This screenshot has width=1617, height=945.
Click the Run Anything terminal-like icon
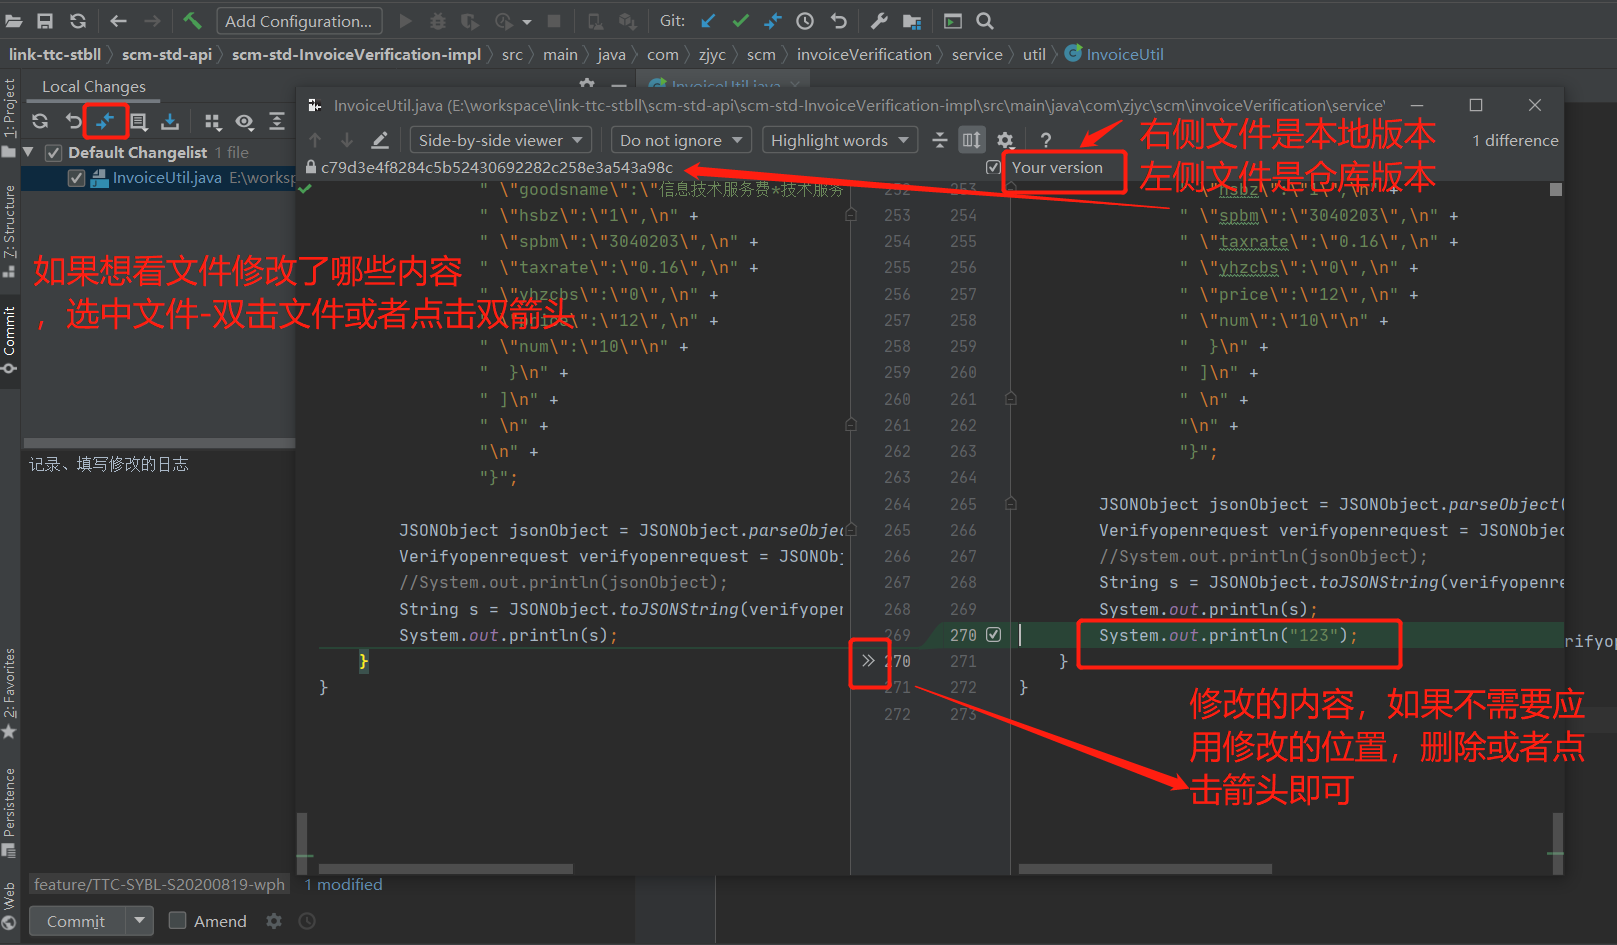[953, 21]
